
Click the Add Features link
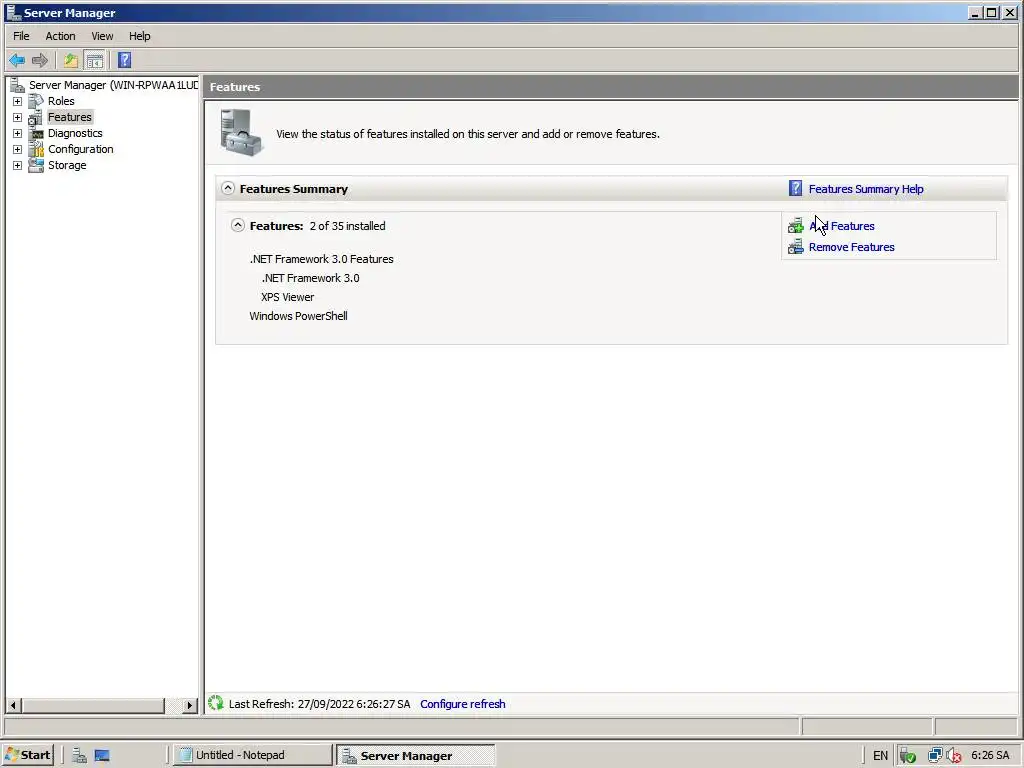point(842,226)
